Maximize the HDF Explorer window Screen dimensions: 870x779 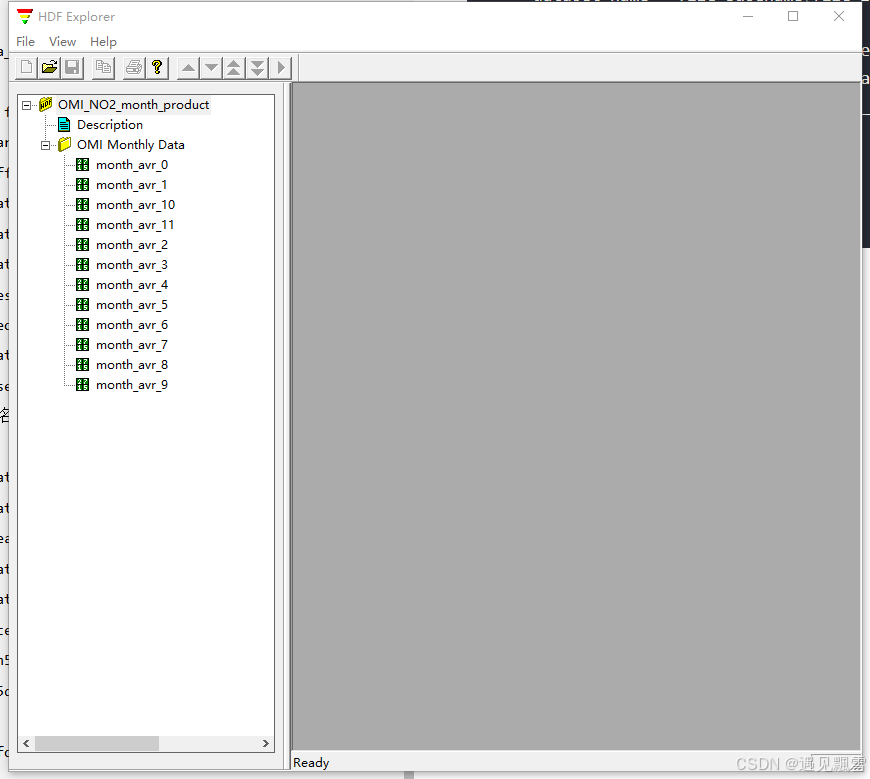point(793,17)
